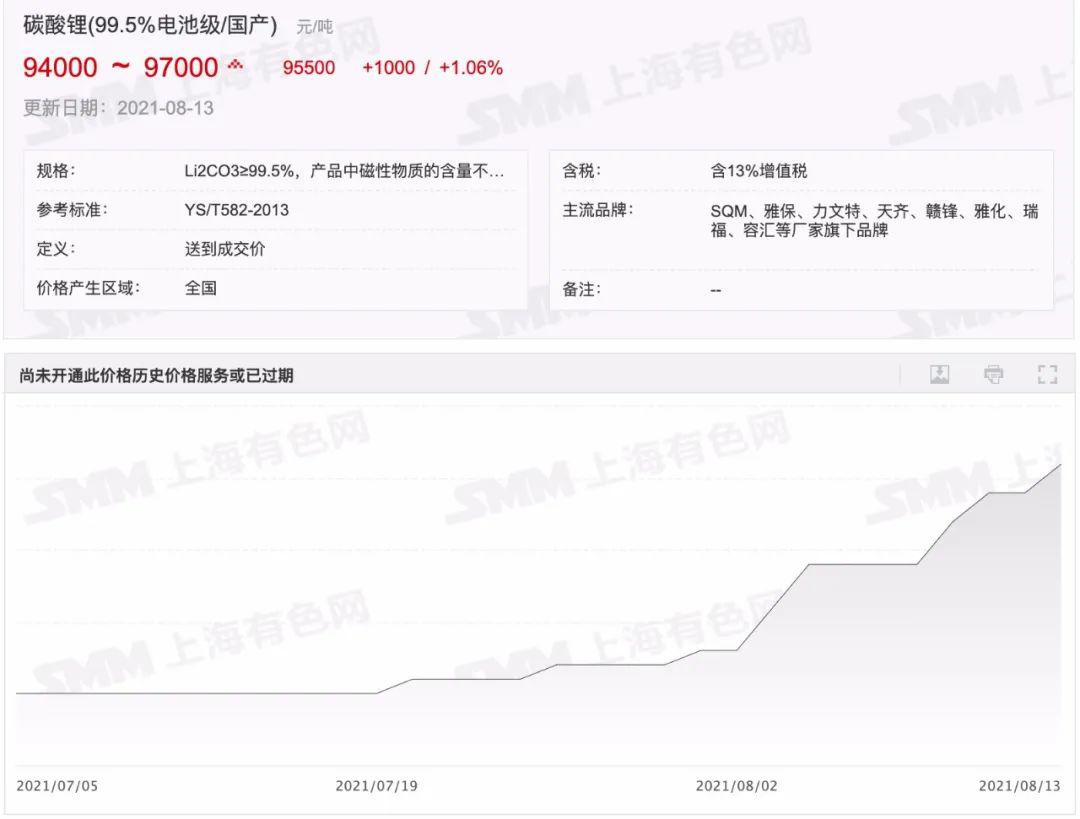Click the print chart icon
Image resolution: width=1080 pixels, height=819 pixels.
click(x=993, y=375)
